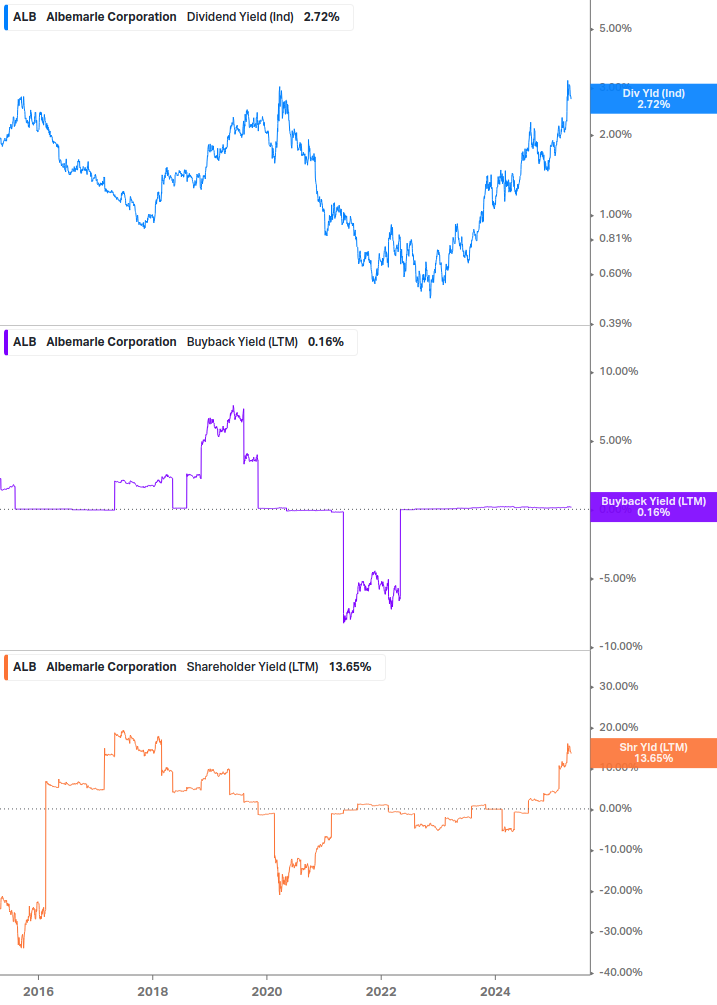Click the orange Shr Yld 13.65% axis tag

click(x=654, y=753)
